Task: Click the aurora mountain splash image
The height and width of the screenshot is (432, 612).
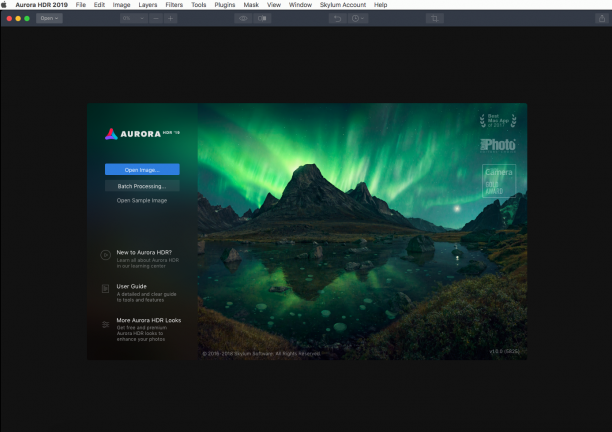Action: (362, 231)
